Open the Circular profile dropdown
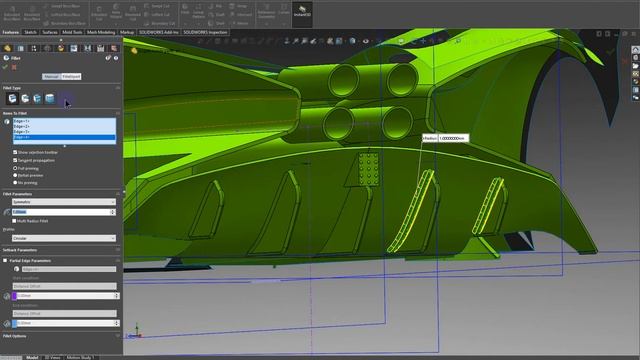The width and height of the screenshot is (640, 360). click(x=64, y=238)
